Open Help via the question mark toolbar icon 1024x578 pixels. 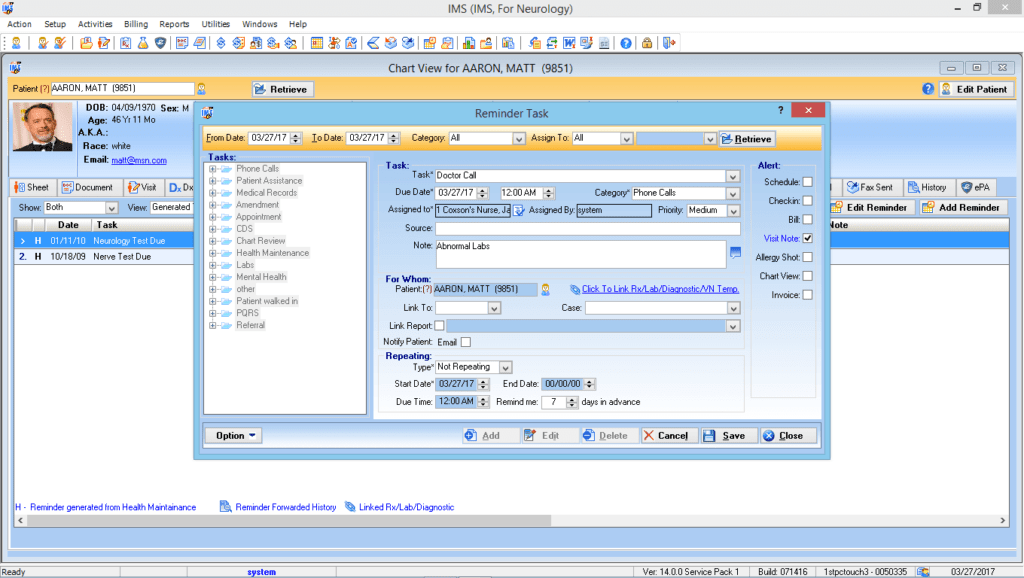[x=625, y=43]
